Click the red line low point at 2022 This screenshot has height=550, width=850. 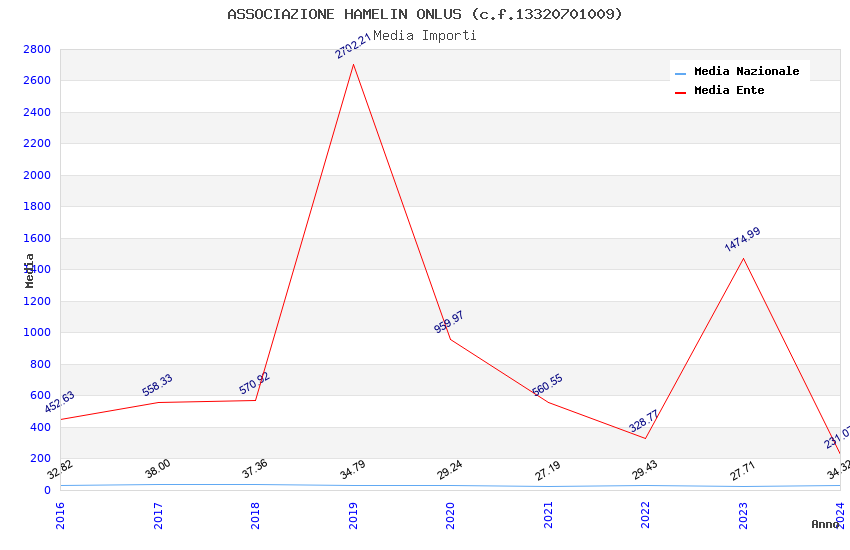point(645,438)
